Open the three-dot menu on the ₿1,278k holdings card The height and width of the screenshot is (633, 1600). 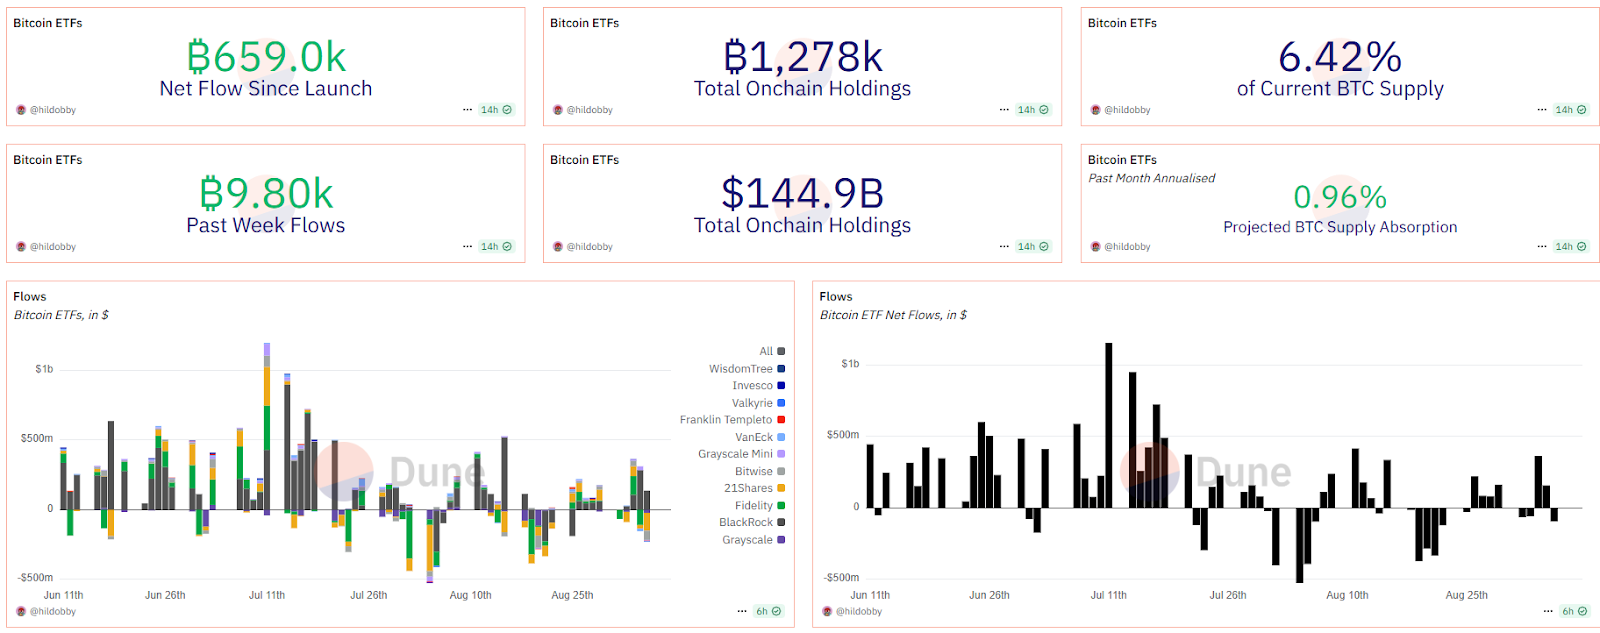tap(1004, 110)
